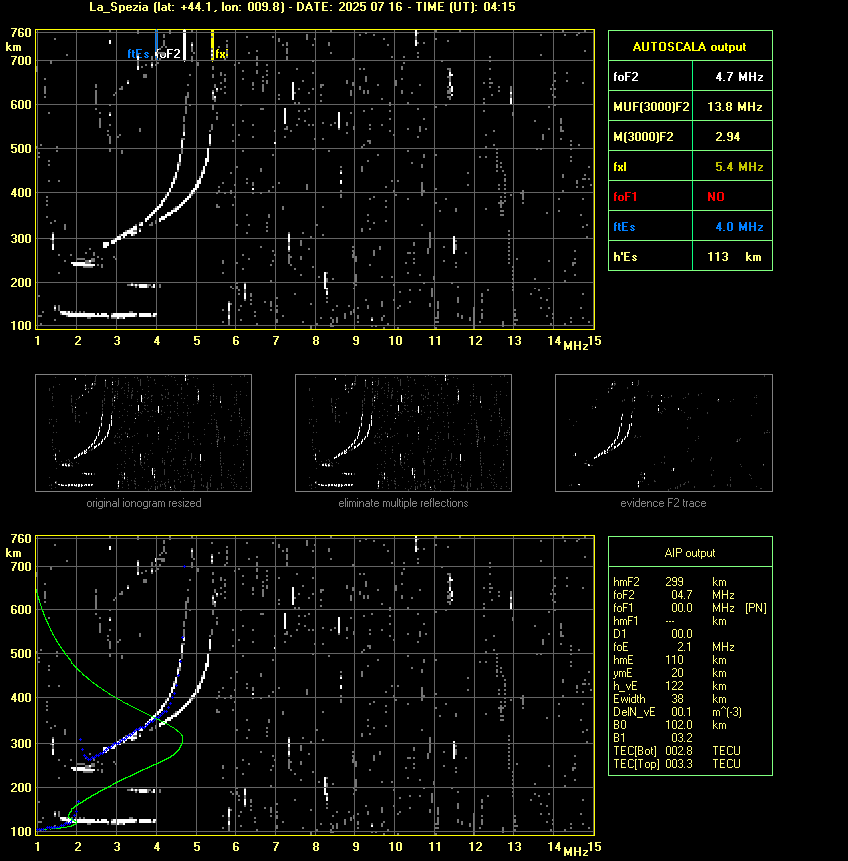Click the TEC[Top] value '003.3'
Viewport: 848px width, 861px height.
coord(679,764)
